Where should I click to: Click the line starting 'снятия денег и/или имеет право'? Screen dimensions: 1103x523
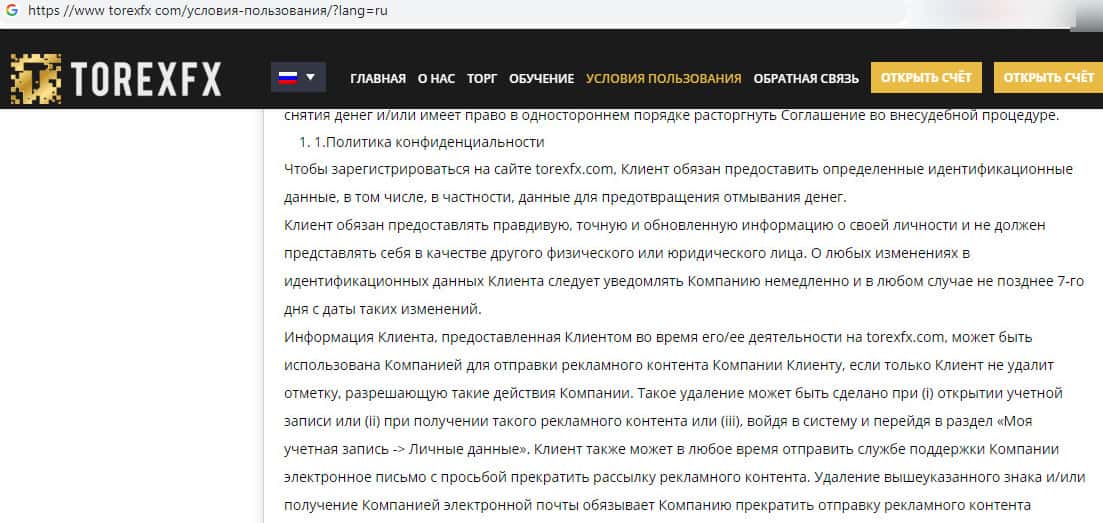pos(671,115)
